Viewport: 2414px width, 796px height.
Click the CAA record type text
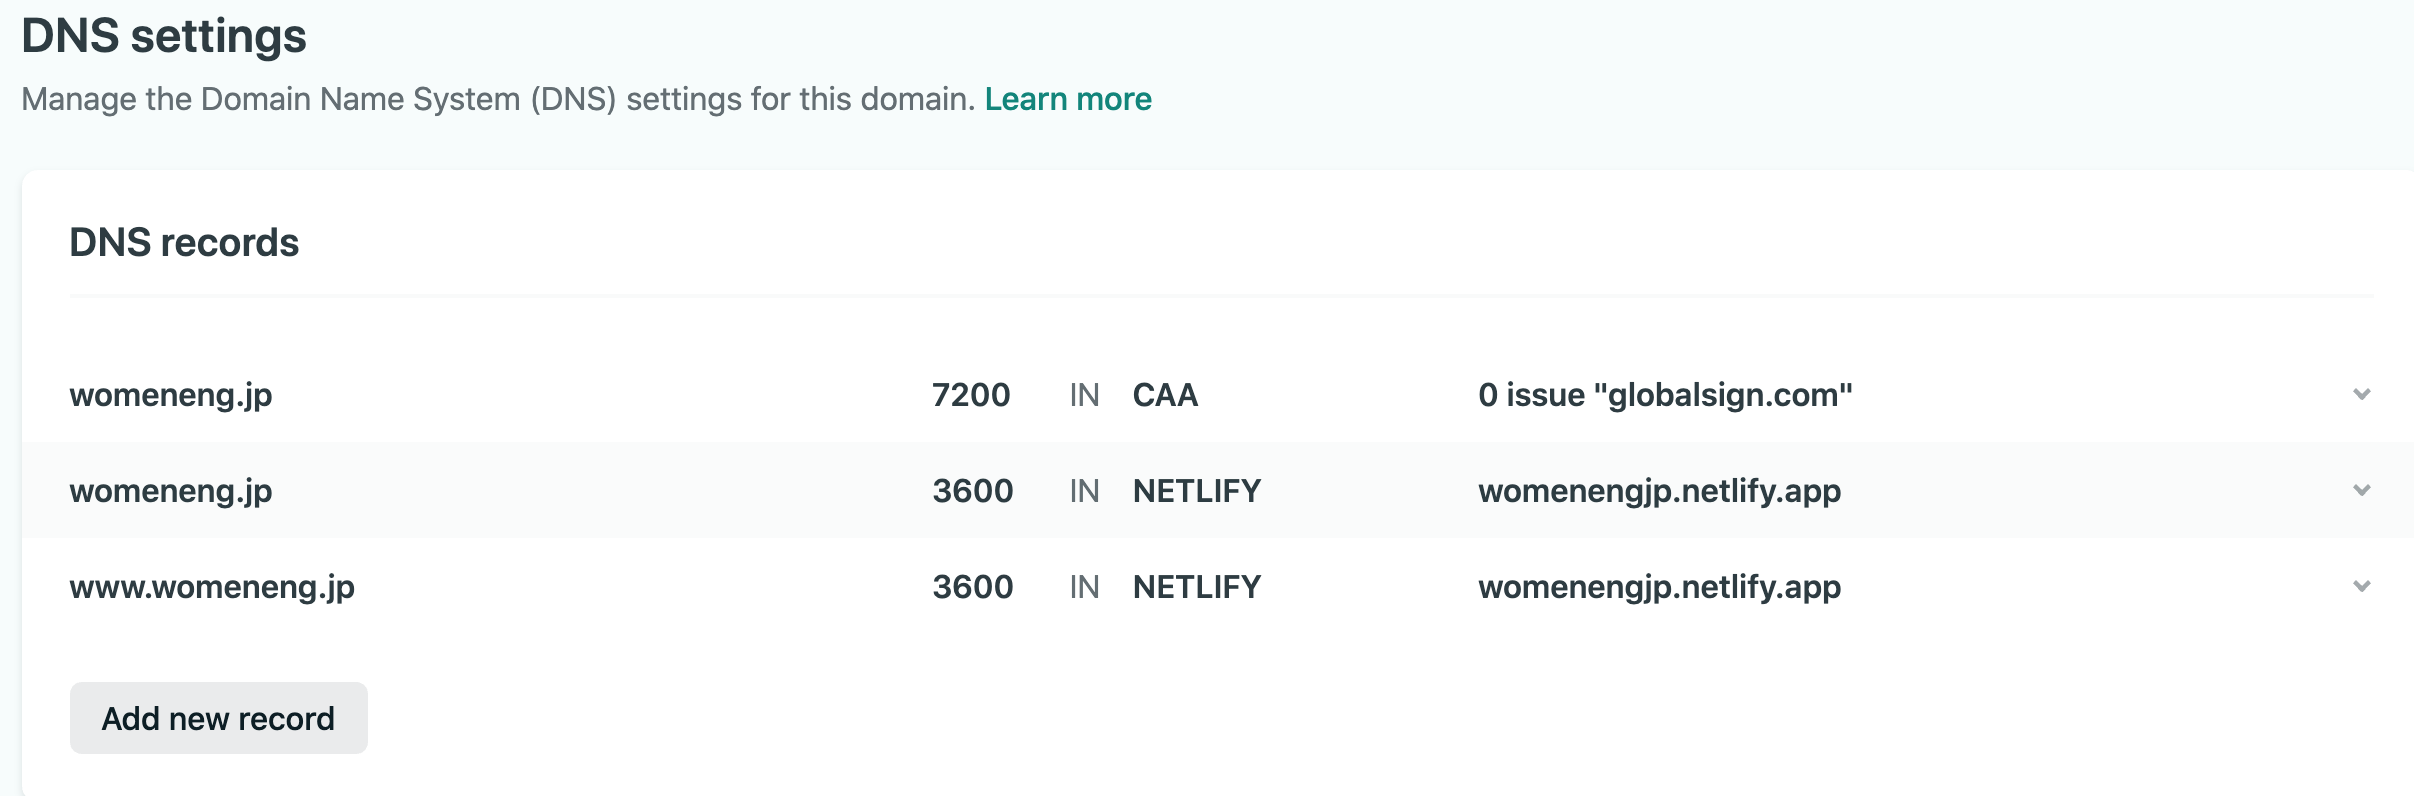1165,394
